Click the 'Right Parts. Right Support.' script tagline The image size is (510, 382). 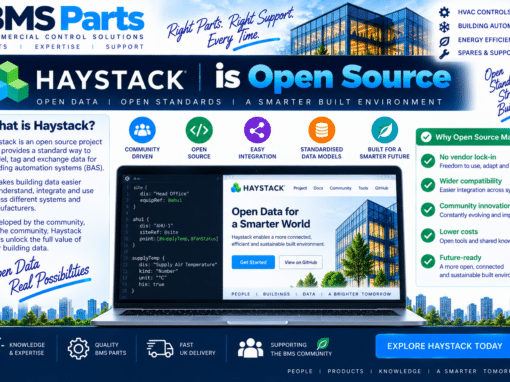pos(230,23)
